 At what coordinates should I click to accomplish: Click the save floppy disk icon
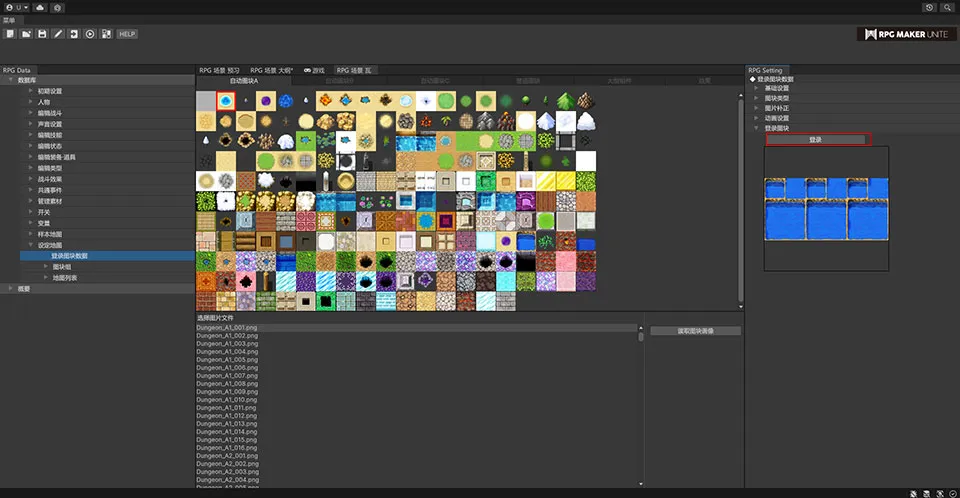point(42,34)
